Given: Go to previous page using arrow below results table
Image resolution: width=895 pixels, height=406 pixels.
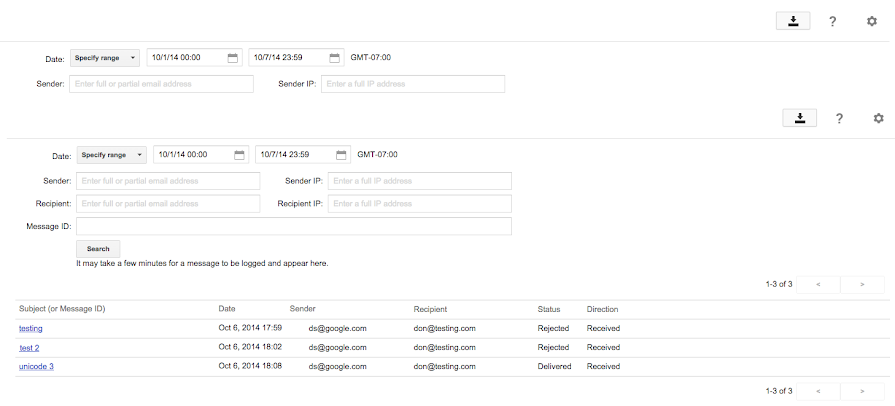Looking at the screenshot, I should point(819,390).
